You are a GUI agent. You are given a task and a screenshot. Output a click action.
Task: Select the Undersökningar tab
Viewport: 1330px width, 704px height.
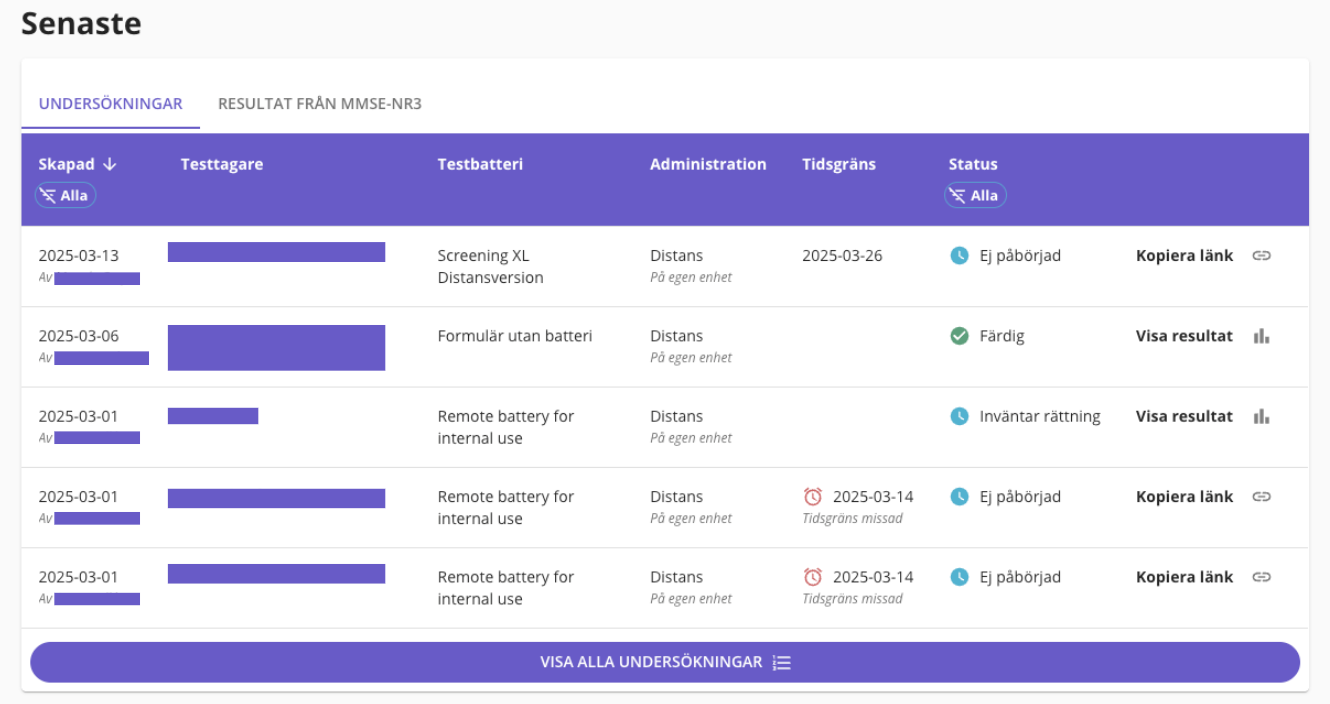point(110,104)
